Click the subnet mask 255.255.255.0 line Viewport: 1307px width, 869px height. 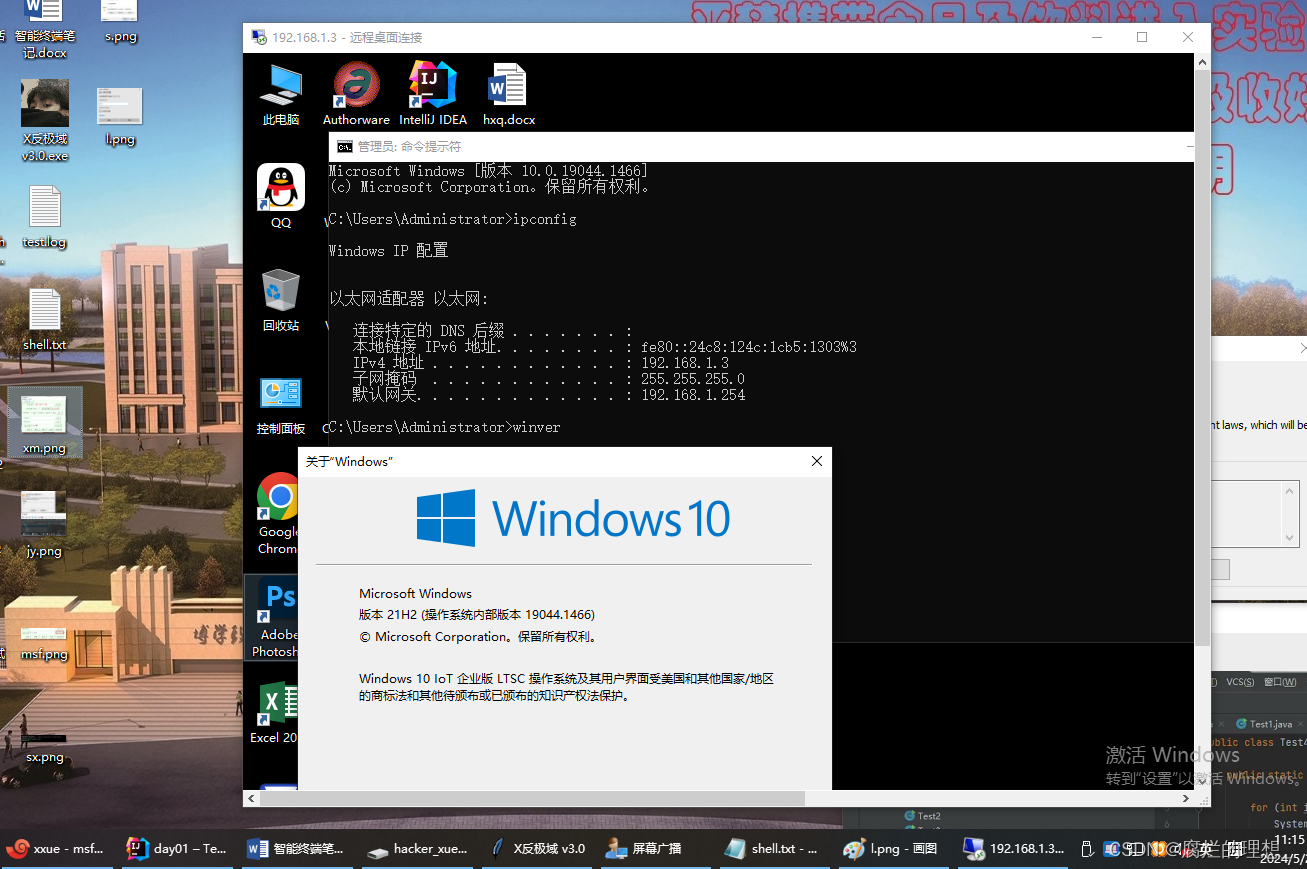pos(549,379)
